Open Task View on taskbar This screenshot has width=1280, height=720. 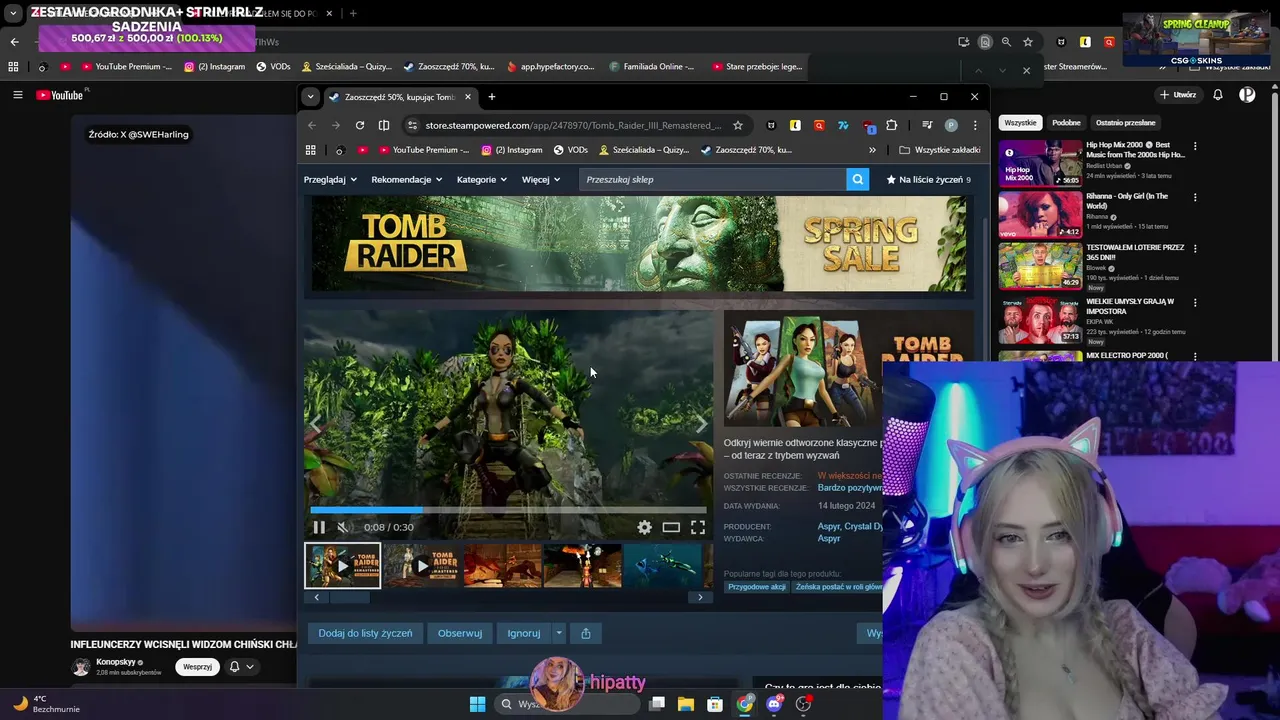pos(657,704)
